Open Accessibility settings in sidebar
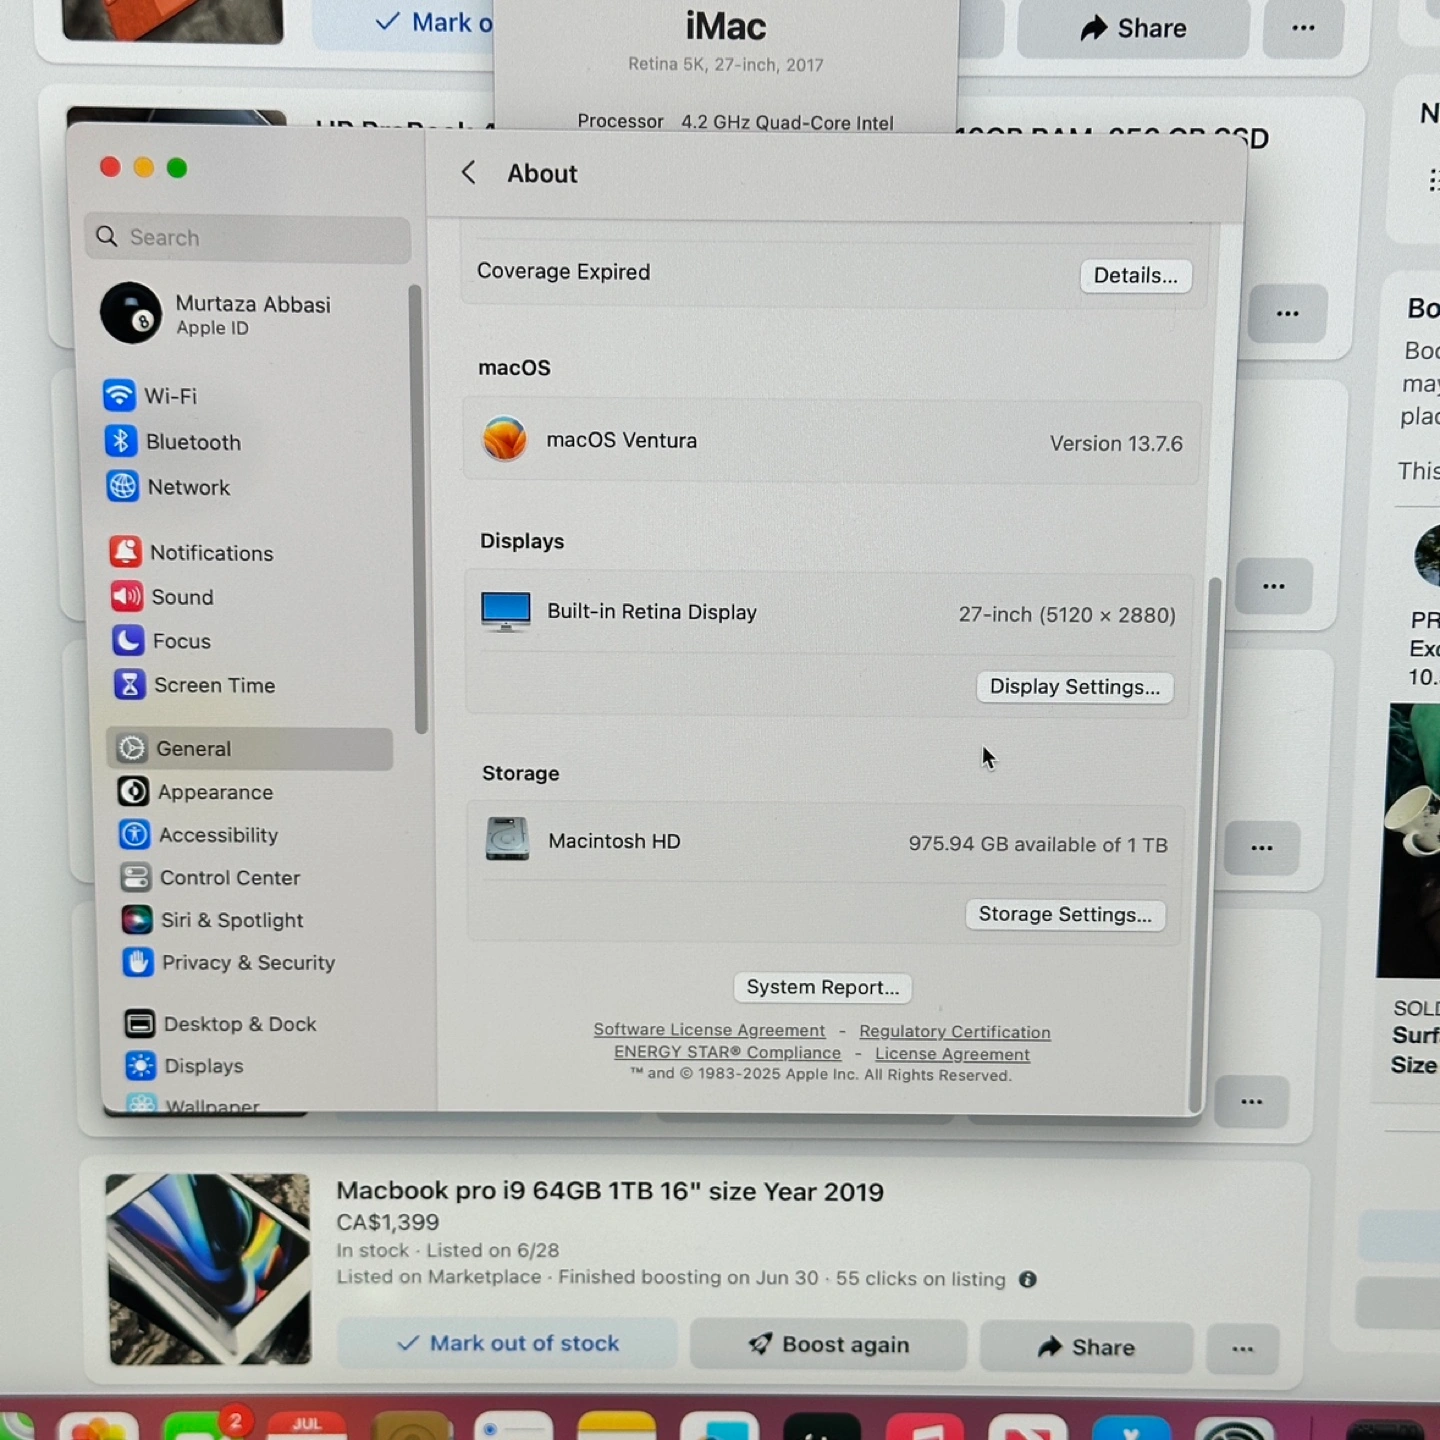Viewport: 1440px width, 1440px height. click(199, 835)
